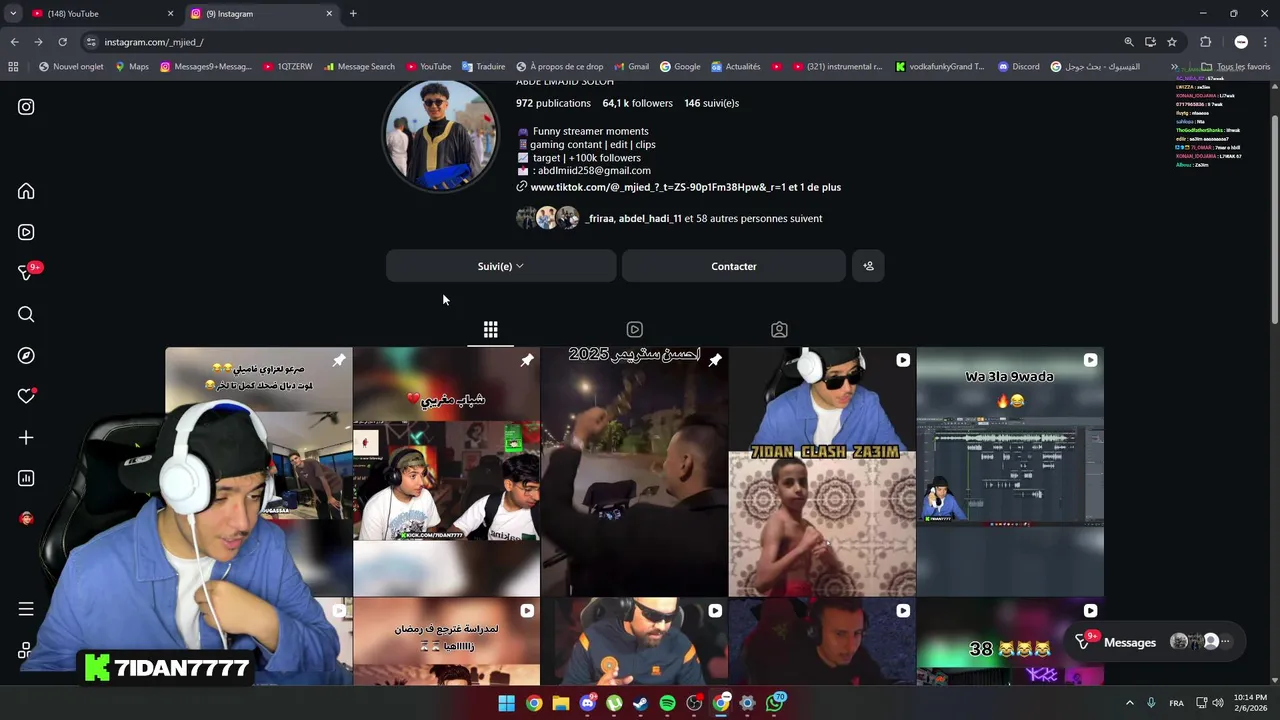Open the profile picture avatar
This screenshot has height=720, width=1280.
point(440,135)
